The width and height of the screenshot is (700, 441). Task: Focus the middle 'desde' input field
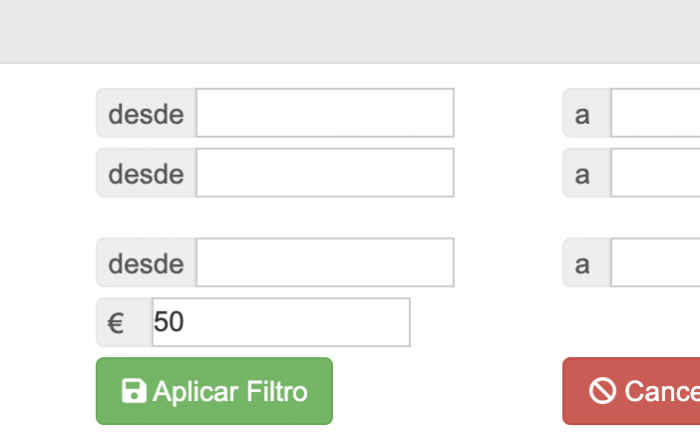click(325, 173)
